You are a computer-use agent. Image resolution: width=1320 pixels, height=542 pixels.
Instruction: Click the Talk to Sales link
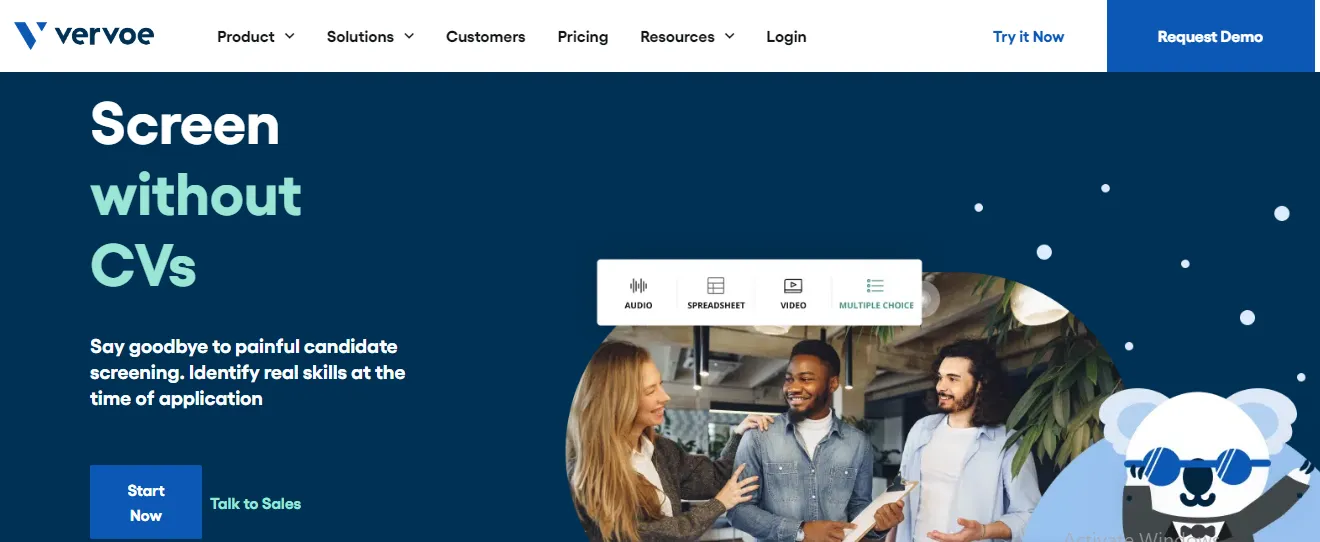[x=255, y=503]
